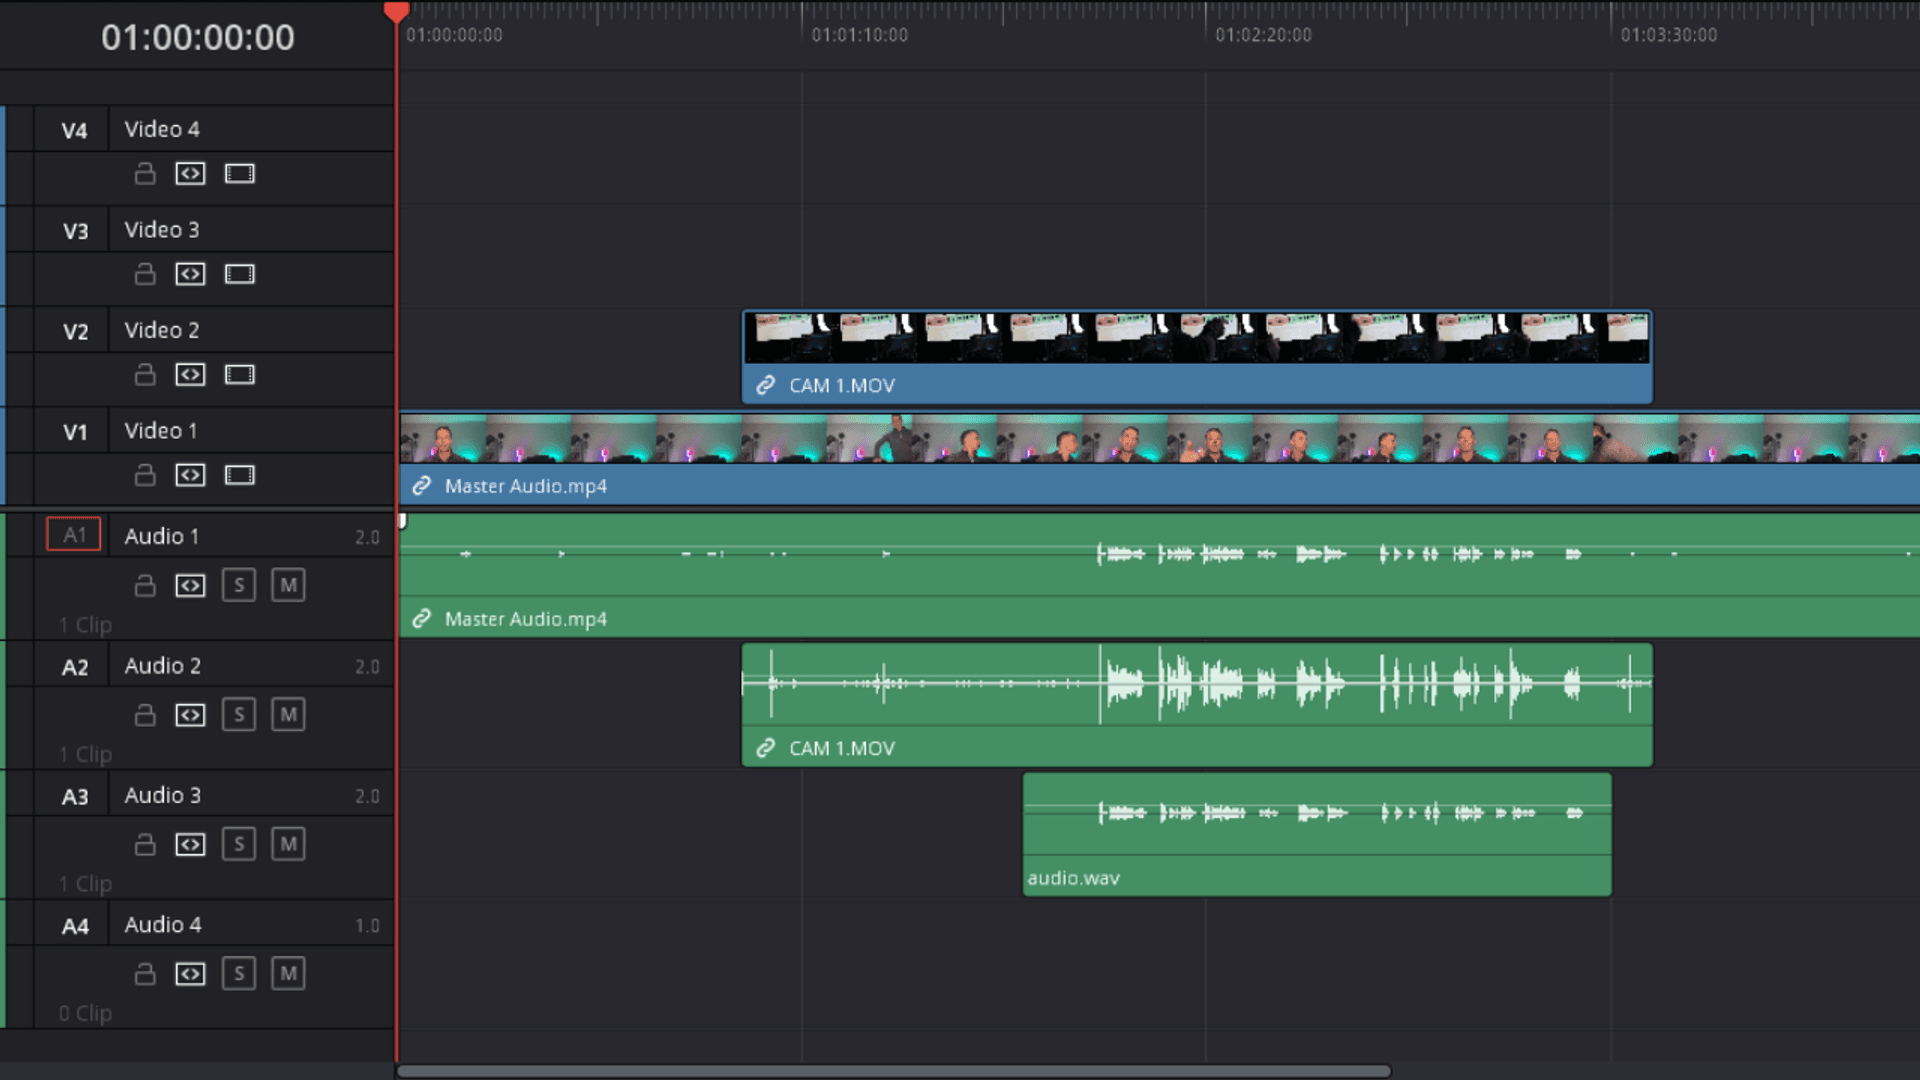Click the link icon on CAM 1.MOV video clip
This screenshot has width=1920, height=1080.
pyautogui.click(x=766, y=385)
